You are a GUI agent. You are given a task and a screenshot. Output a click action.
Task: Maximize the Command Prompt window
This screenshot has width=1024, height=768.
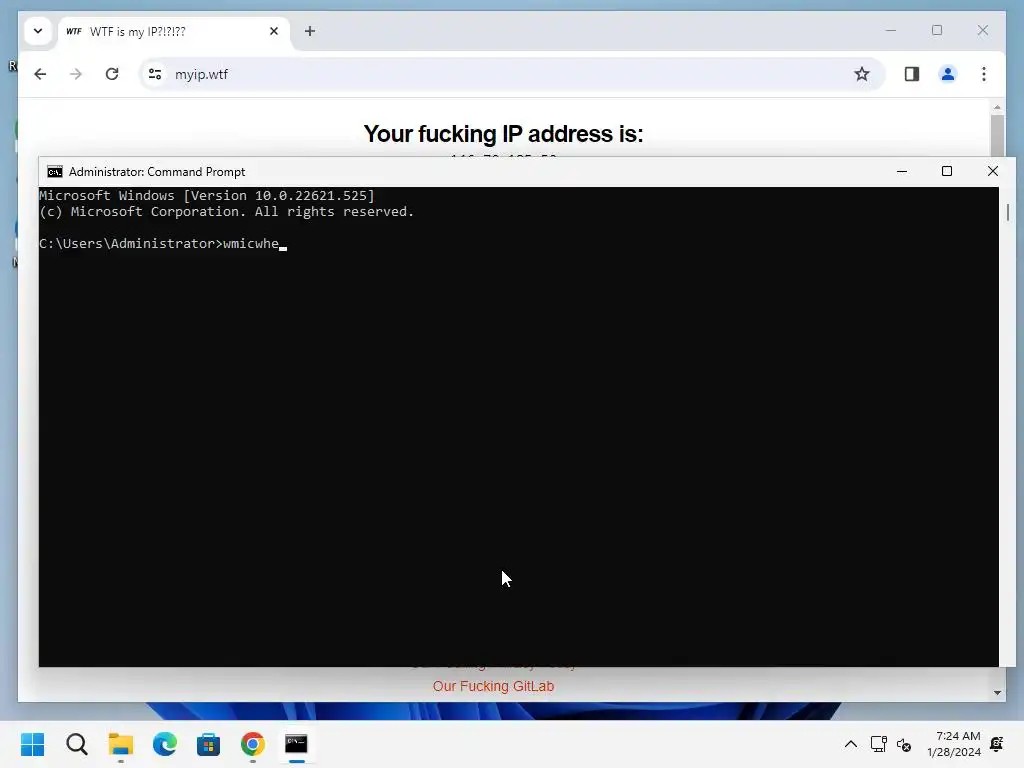point(947,172)
